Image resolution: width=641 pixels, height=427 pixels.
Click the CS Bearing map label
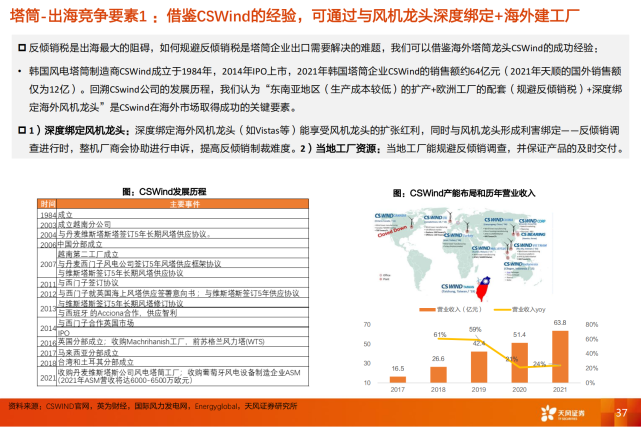pyautogui.click(x=533, y=235)
